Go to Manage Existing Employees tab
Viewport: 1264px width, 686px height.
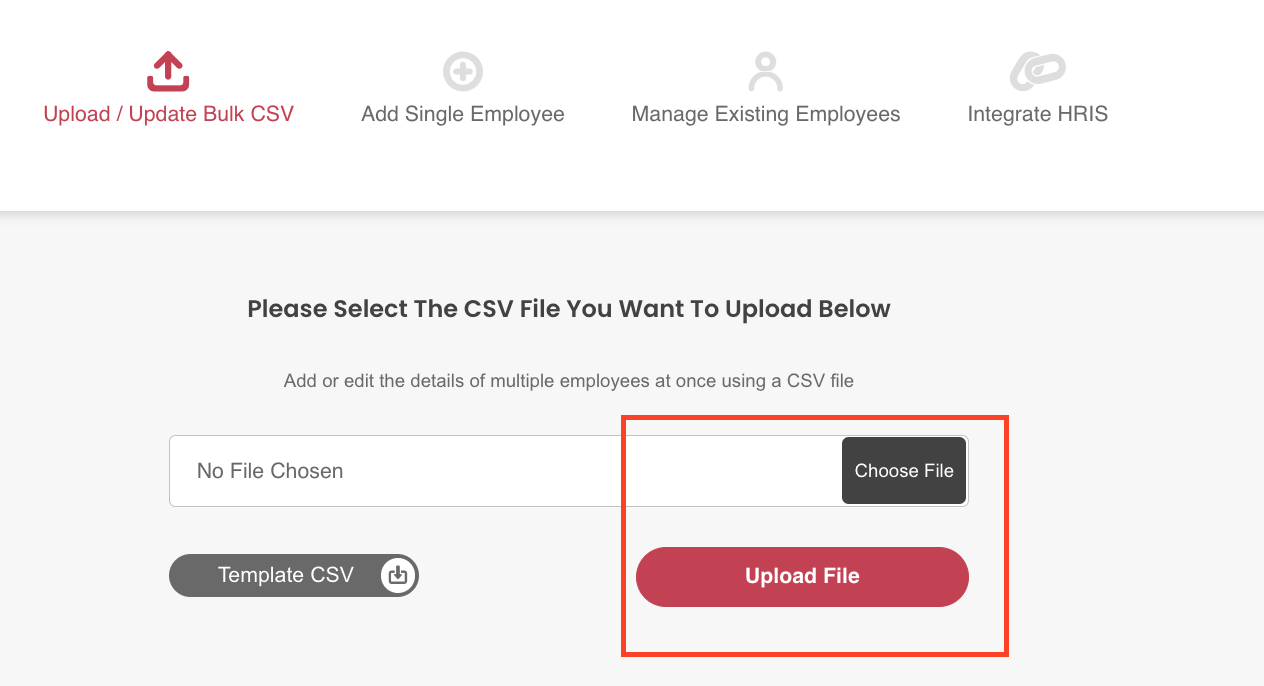click(x=766, y=114)
